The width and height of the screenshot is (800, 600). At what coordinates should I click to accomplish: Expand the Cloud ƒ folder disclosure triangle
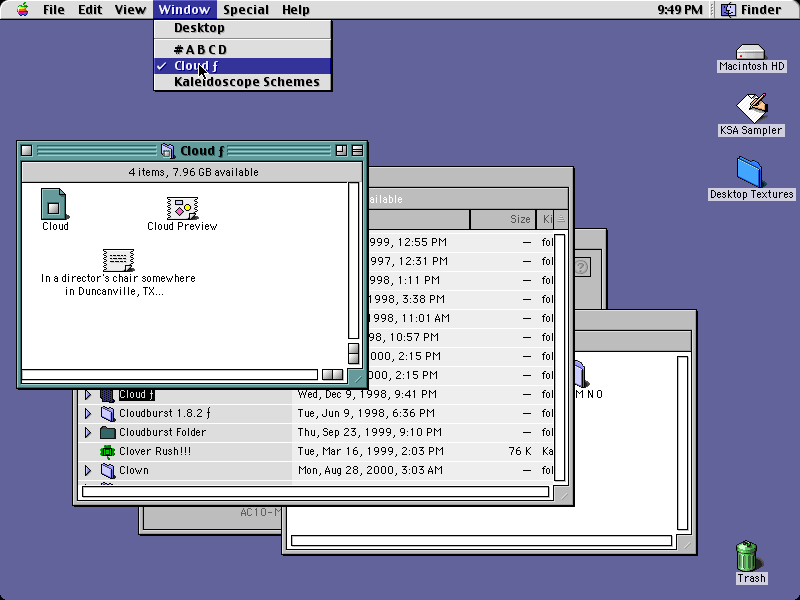[88, 394]
